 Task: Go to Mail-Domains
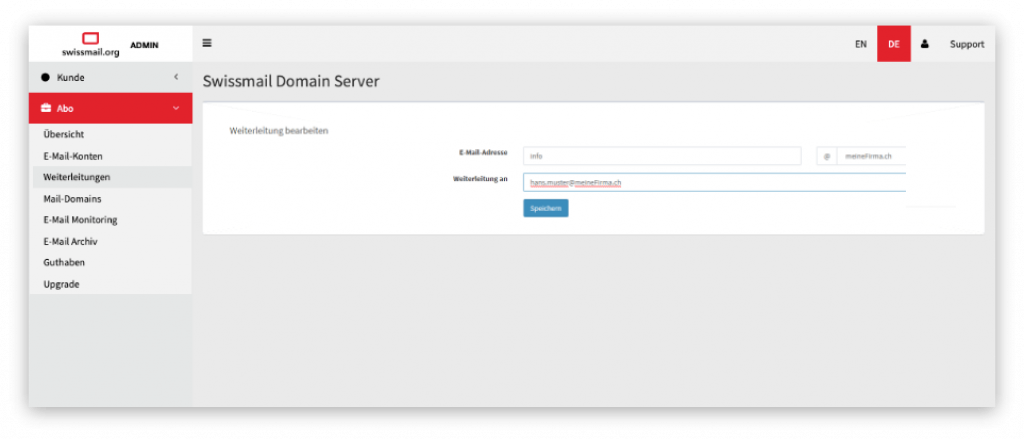pos(72,199)
